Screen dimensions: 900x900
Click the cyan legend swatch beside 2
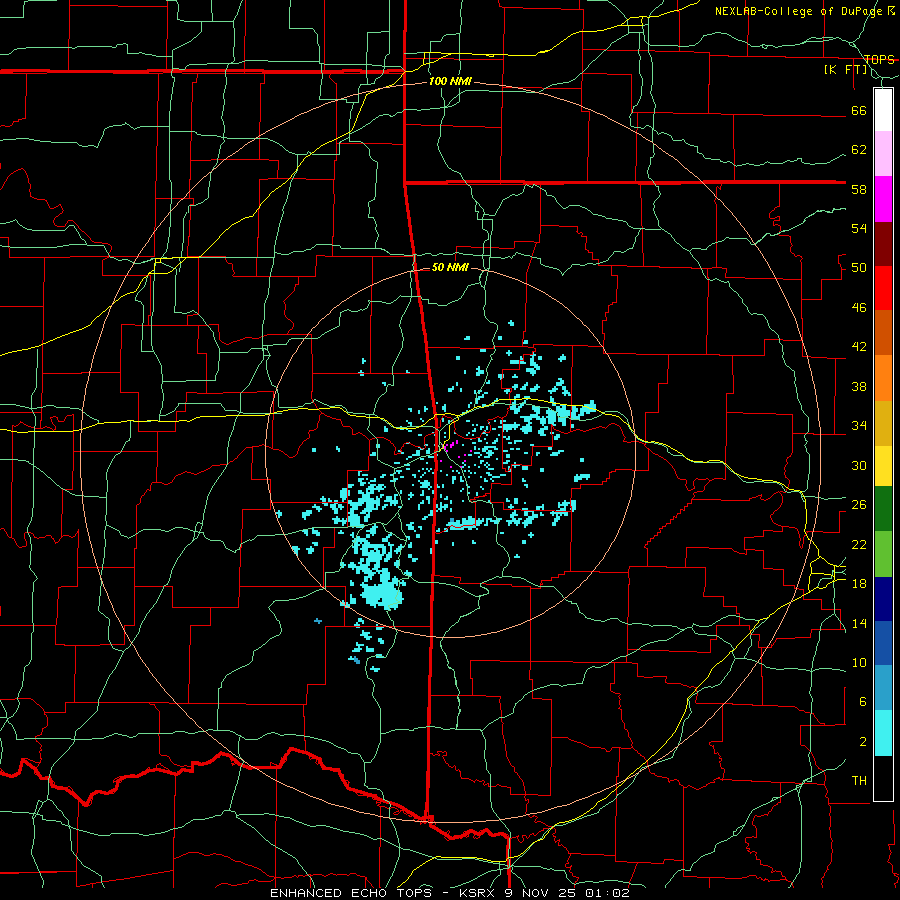coord(883,733)
